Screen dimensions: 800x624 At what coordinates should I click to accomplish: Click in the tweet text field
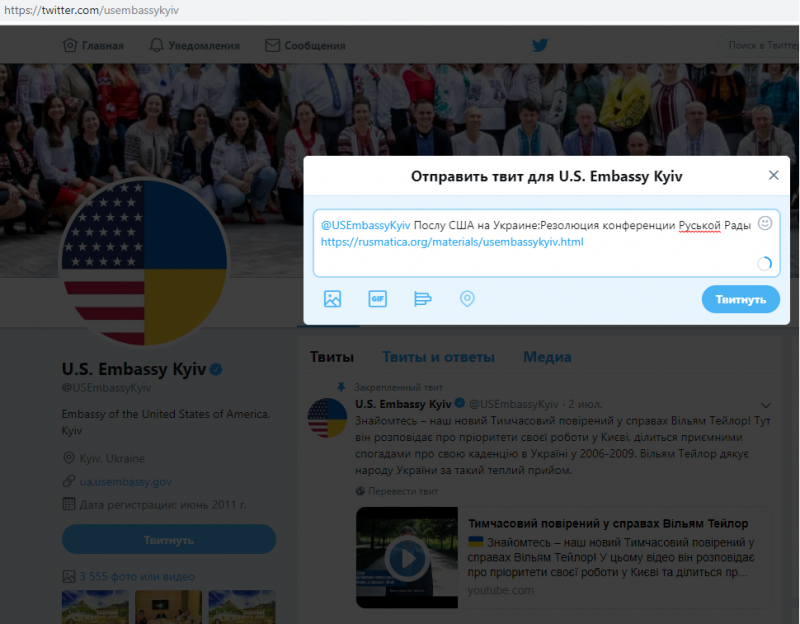click(546, 243)
